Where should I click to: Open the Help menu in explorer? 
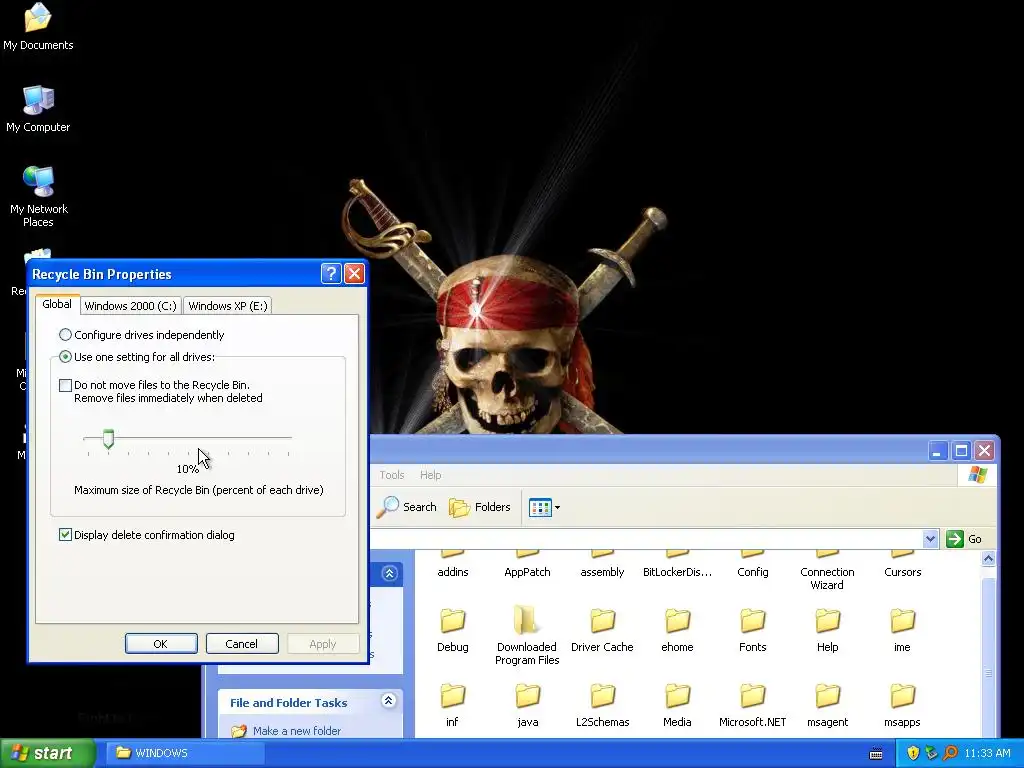(430, 475)
